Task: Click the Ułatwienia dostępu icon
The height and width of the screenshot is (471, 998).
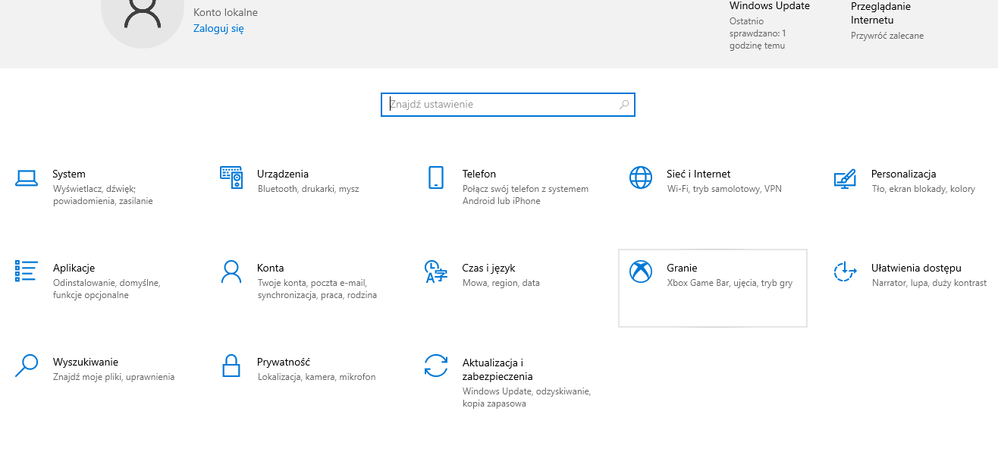Action: point(845,271)
